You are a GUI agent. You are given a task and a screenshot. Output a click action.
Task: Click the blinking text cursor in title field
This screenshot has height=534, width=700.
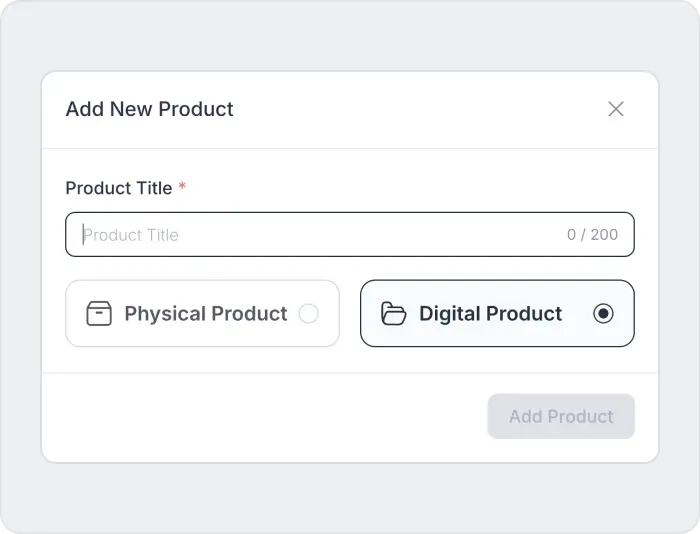(84, 235)
